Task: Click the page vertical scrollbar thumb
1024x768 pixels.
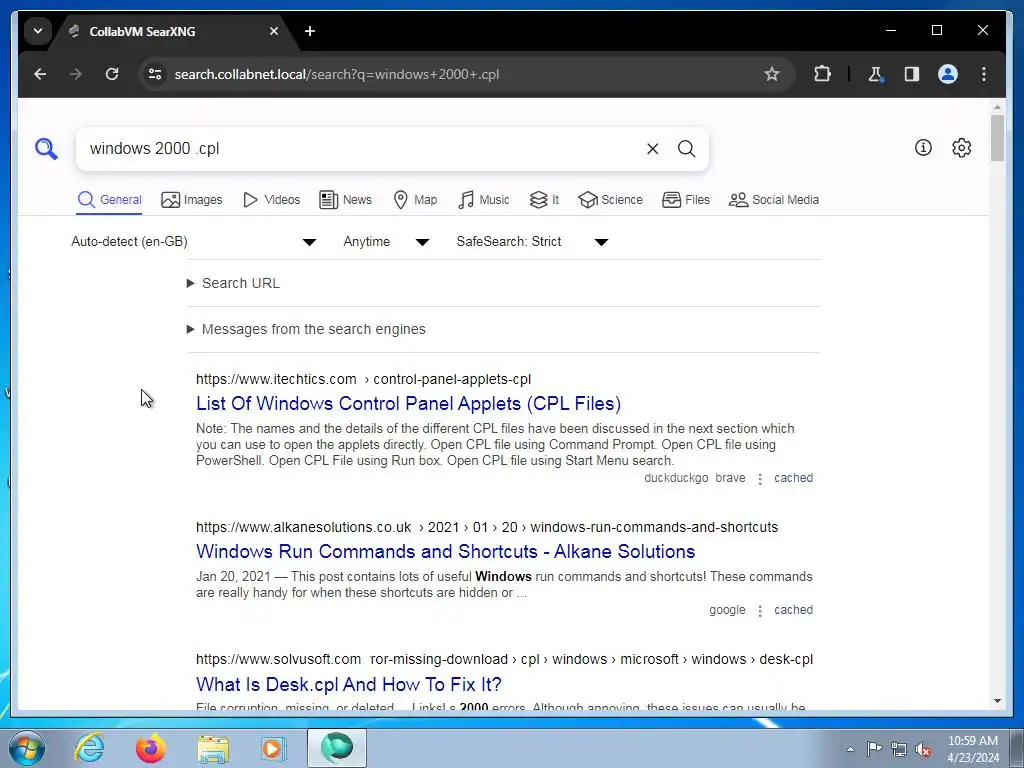Action: point(997,138)
